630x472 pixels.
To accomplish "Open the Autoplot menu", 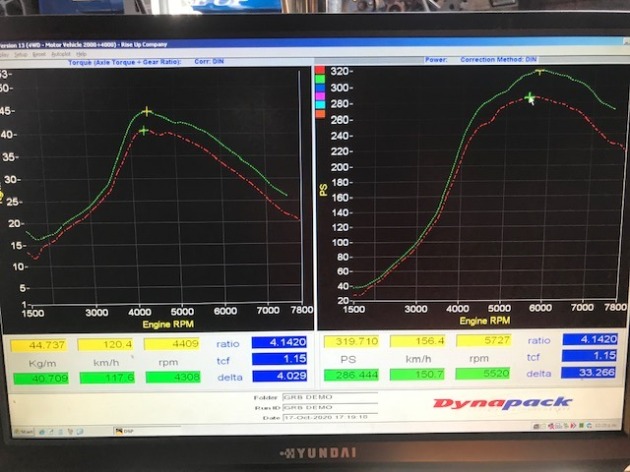I will click(x=63, y=54).
